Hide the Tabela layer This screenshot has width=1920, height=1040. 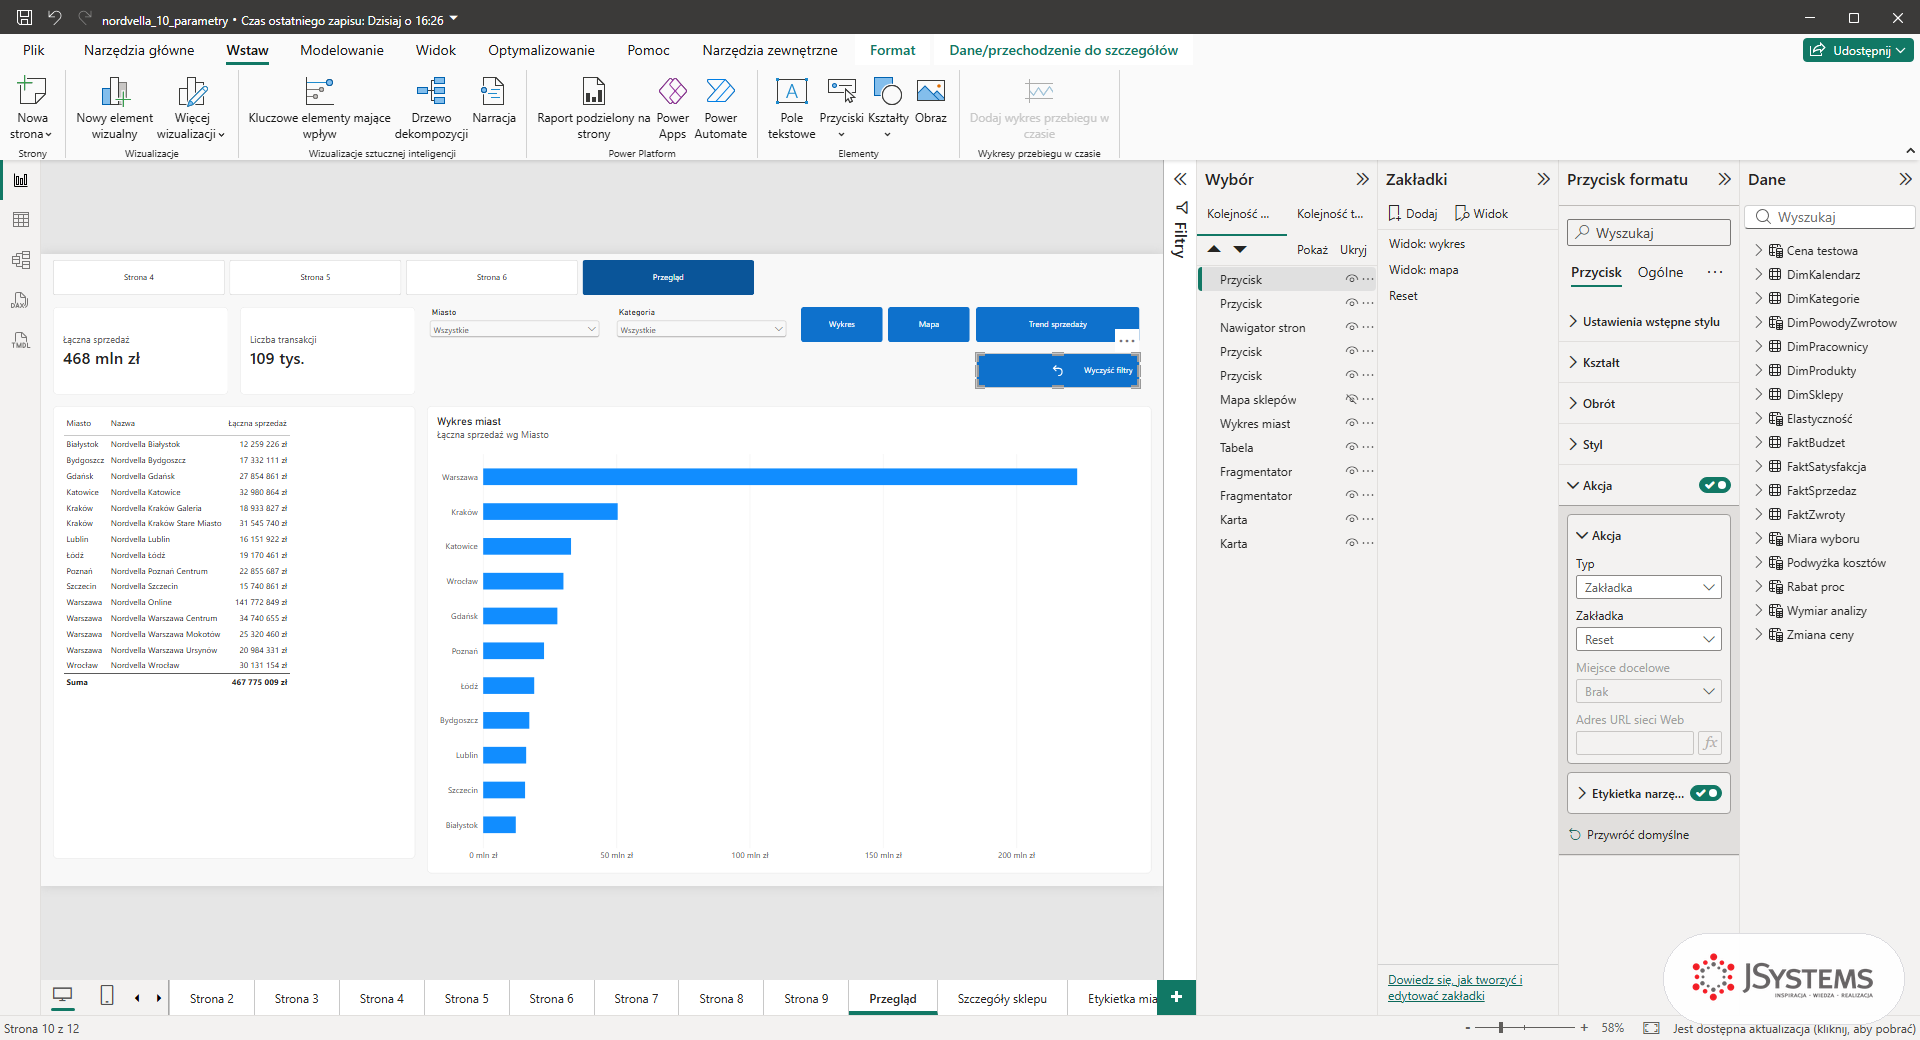1351,448
